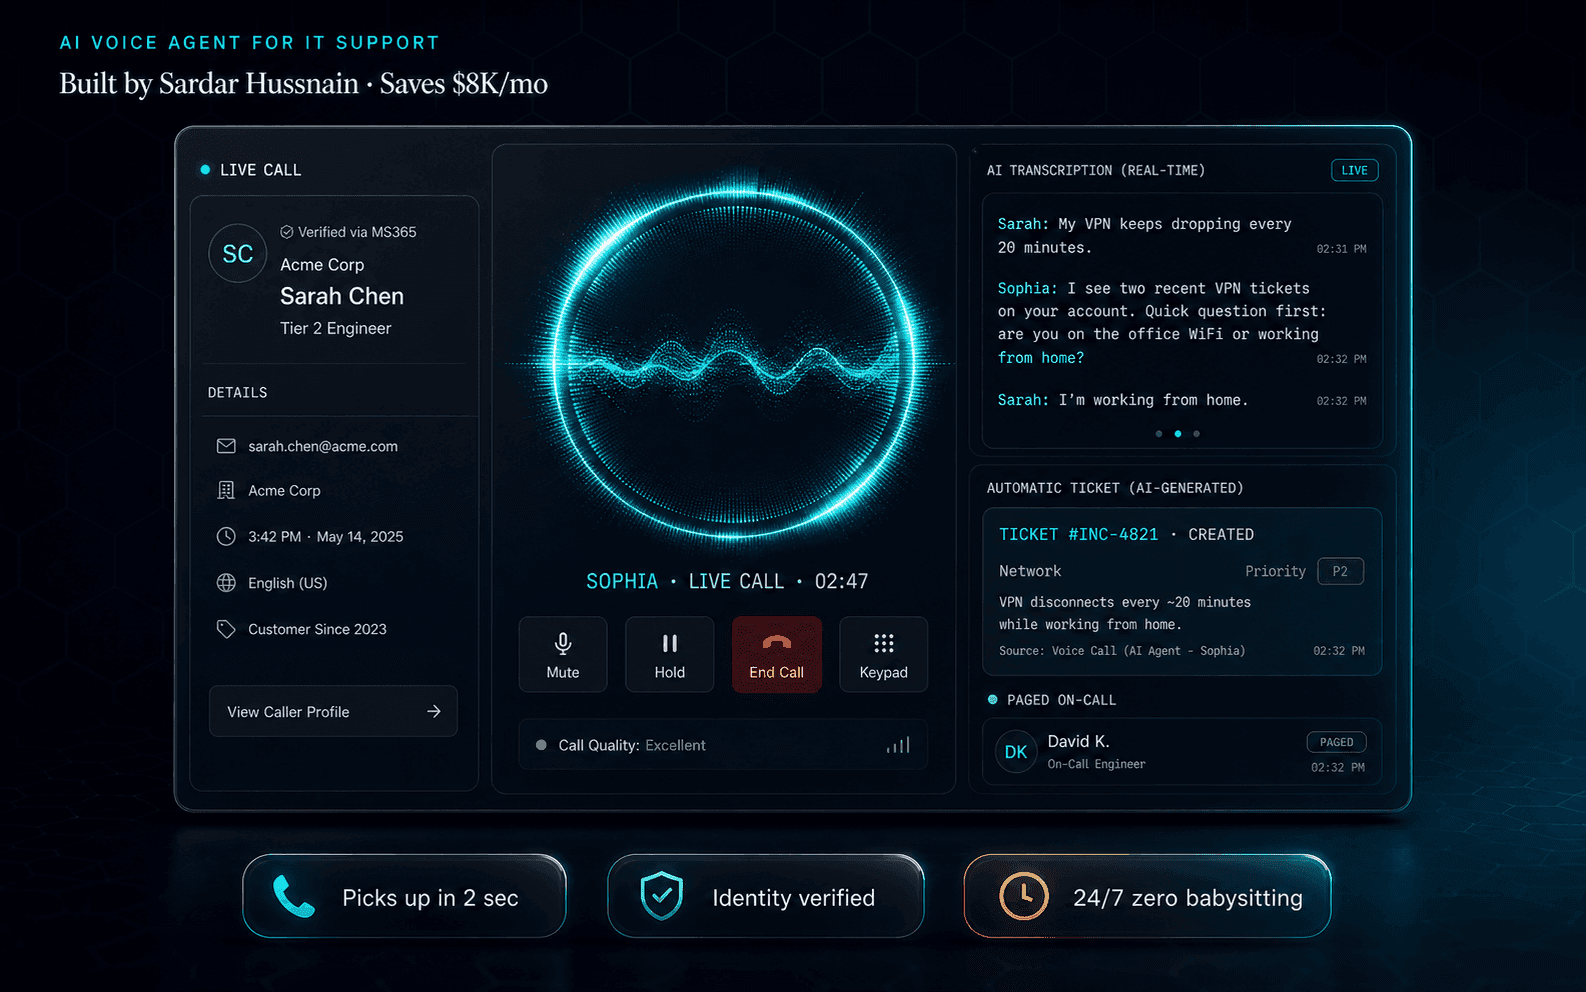The height and width of the screenshot is (992, 1586).
Task: Click the clock icon beside 3:42 PM
Action: click(226, 536)
